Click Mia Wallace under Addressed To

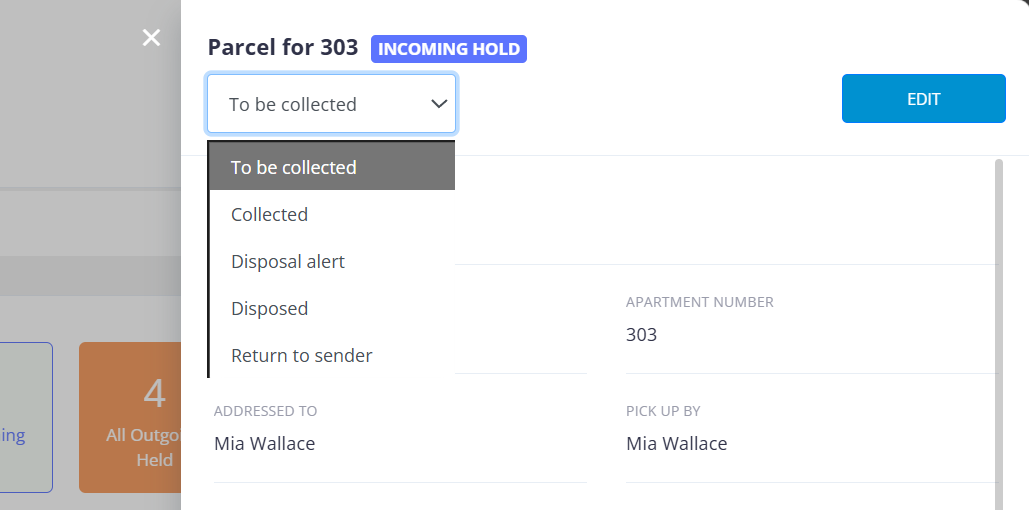[x=264, y=444]
